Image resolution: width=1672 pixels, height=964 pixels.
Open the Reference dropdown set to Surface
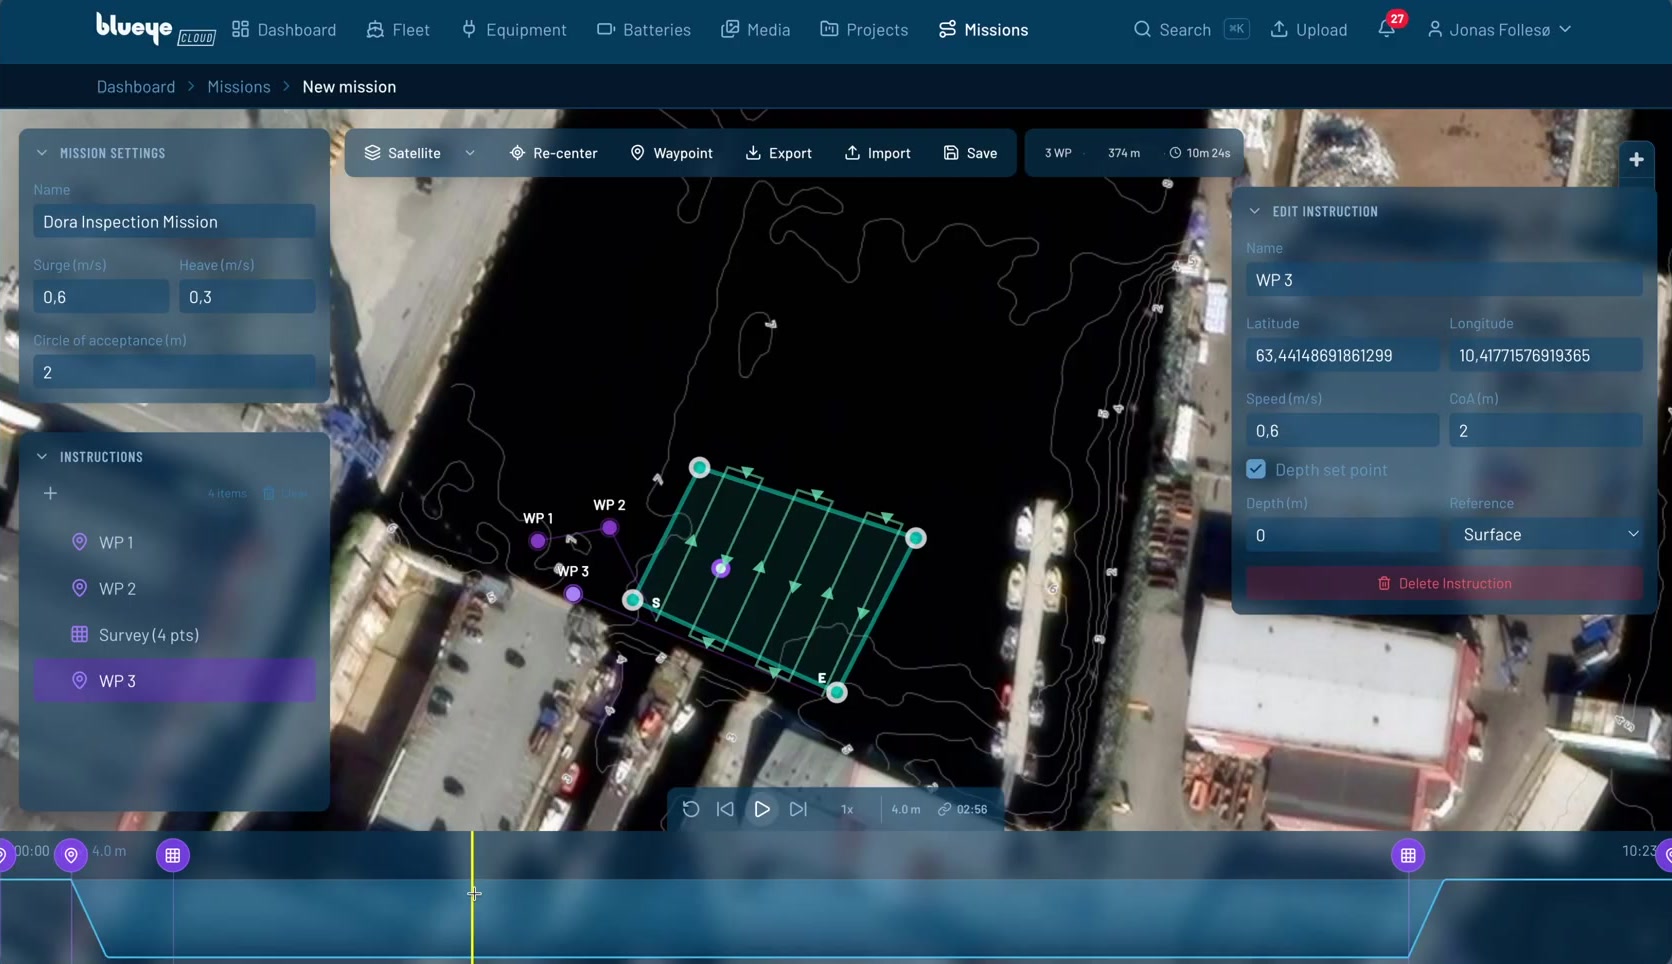pos(1546,535)
